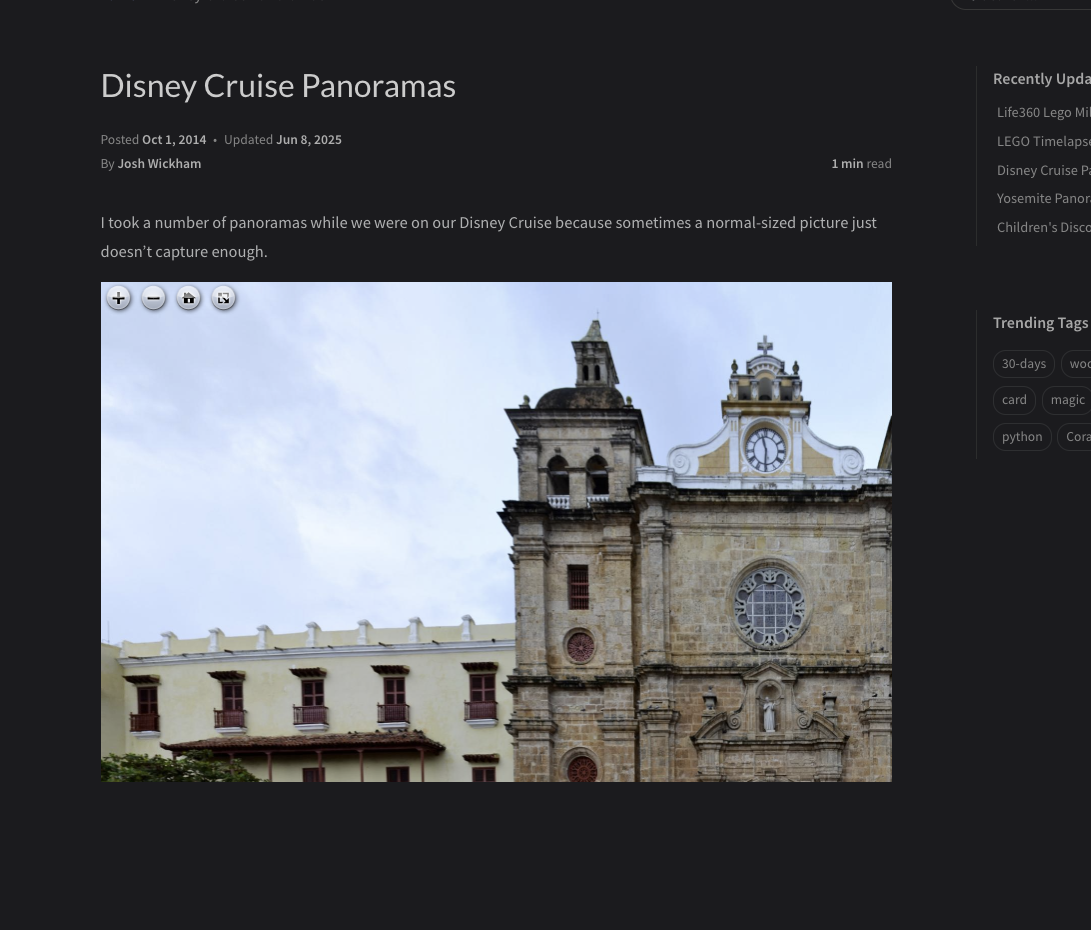Click the Trending Tags heading

pos(1040,323)
